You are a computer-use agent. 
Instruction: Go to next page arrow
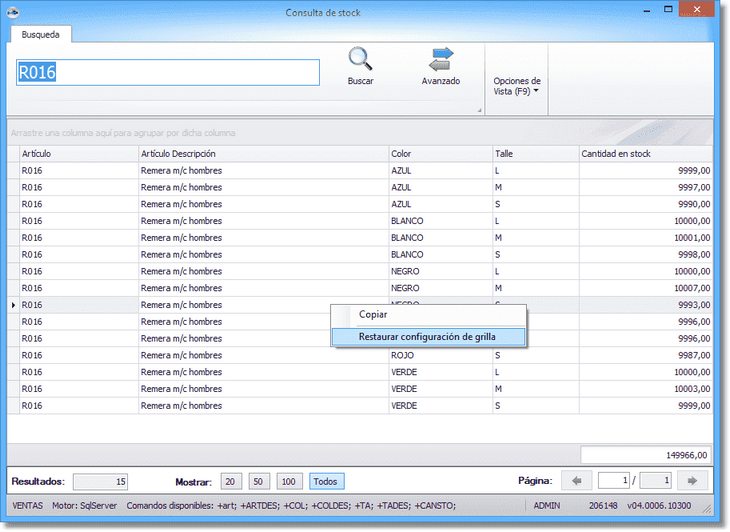point(692,481)
